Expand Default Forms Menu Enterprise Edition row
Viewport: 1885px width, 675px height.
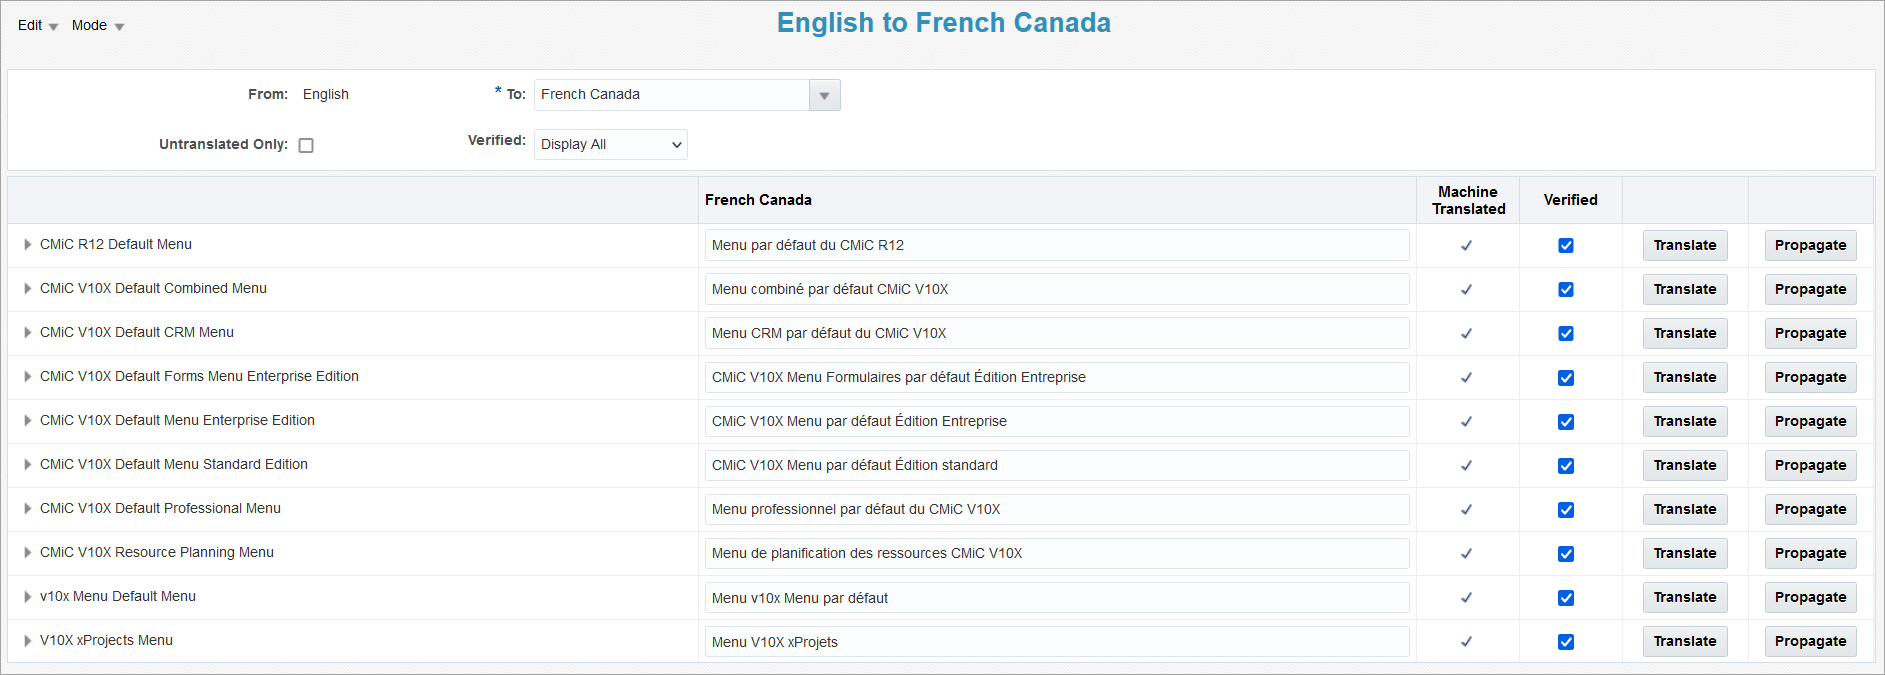pyautogui.click(x=28, y=376)
